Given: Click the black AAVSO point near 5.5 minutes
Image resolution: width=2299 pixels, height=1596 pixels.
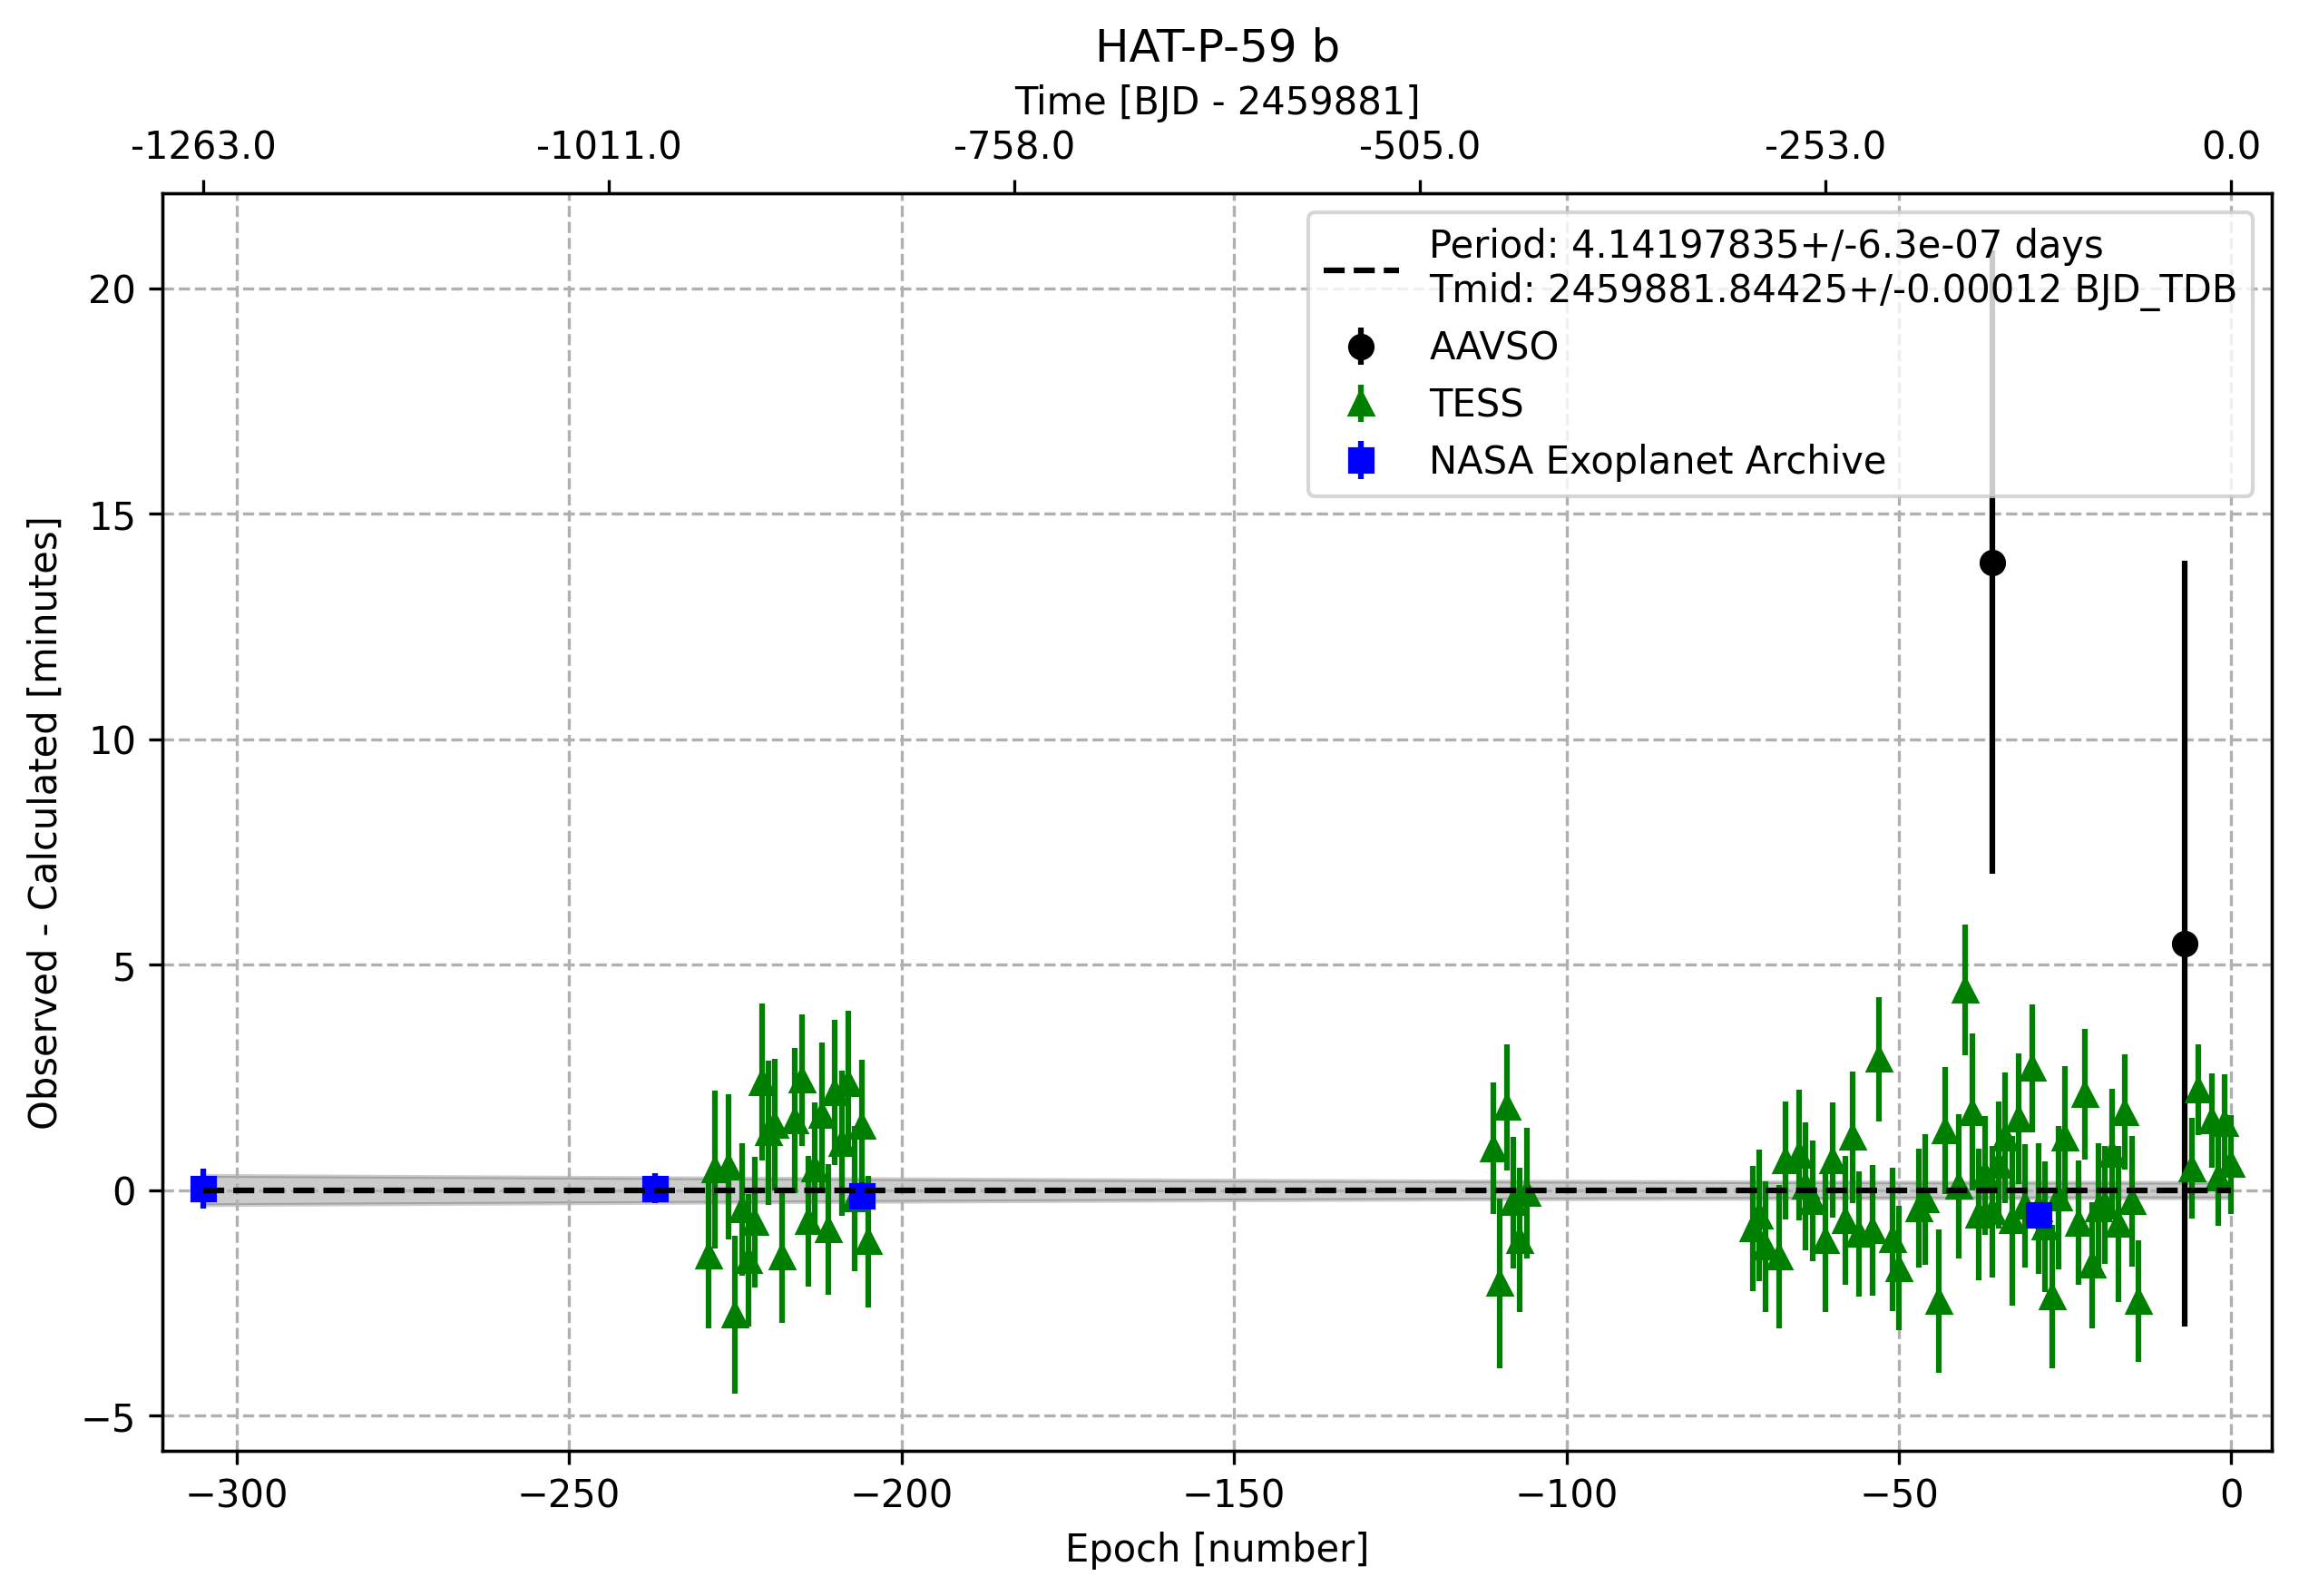Looking at the screenshot, I should click(2185, 944).
